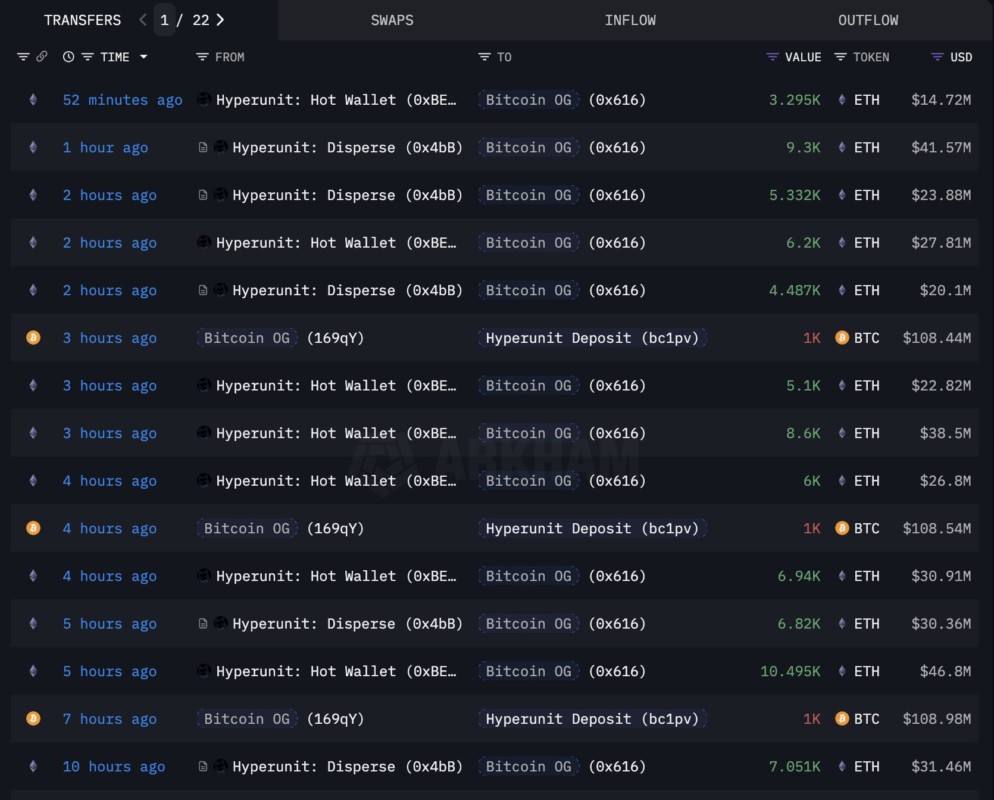Open the FROM column filter icon
This screenshot has width=994, height=800.
click(202, 57)
